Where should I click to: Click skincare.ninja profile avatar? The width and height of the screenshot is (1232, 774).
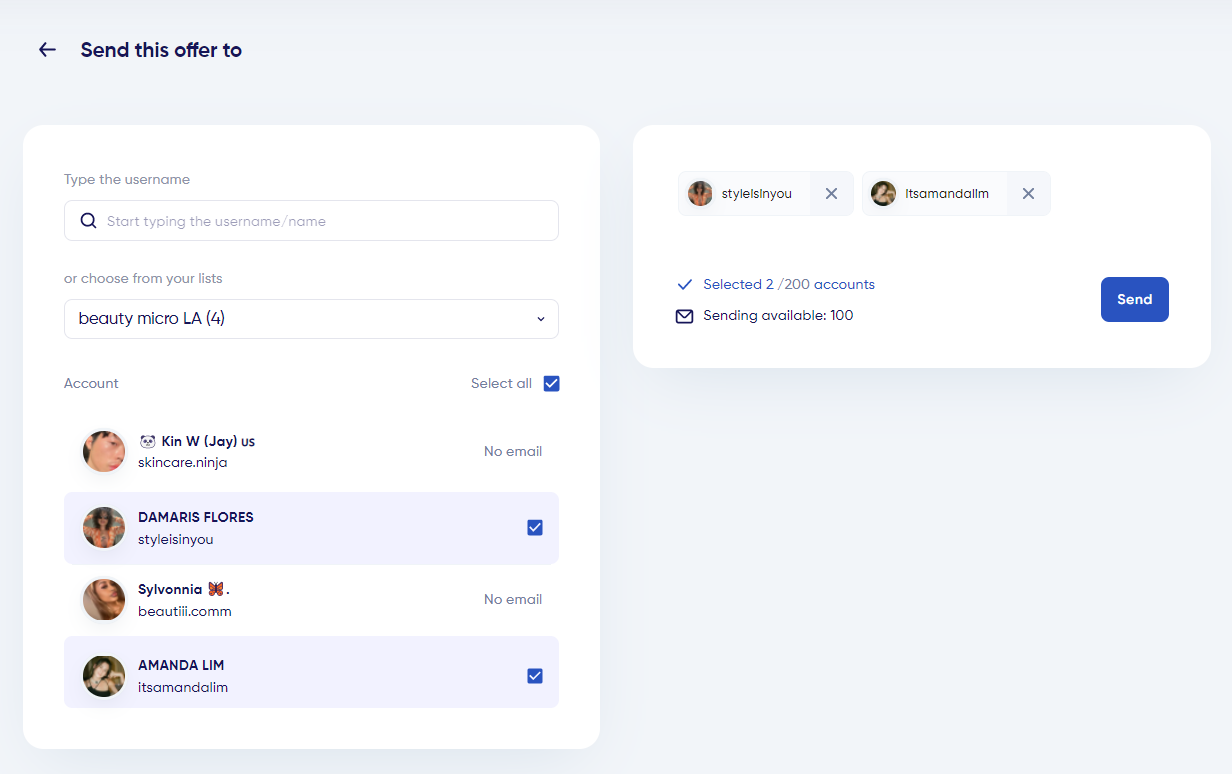point(104,452)
